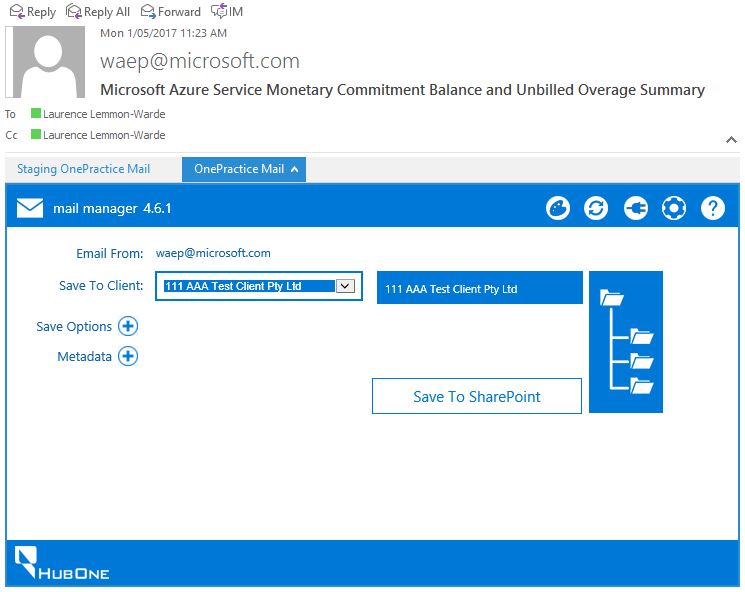The width and height of the screenshot is (745, 592).
Task: Switch to Staging OnePractice Mail tab
Action: coord(84,169)
